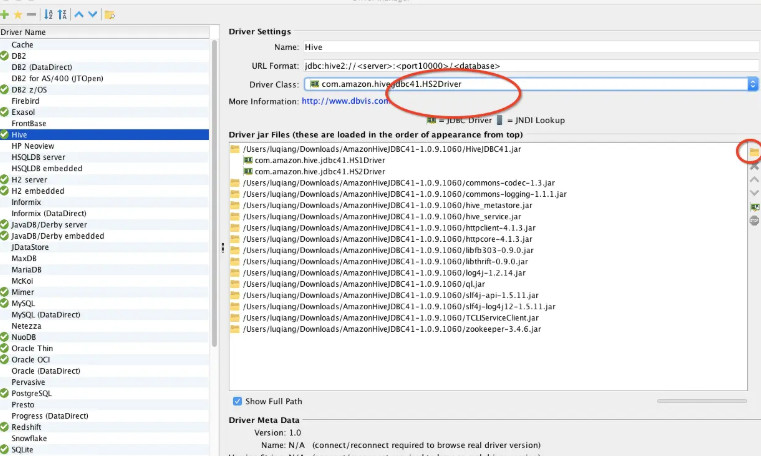Click the folder search driver finder icon
The height and width of the screenshot is (456, 761).
coord(110,15)
